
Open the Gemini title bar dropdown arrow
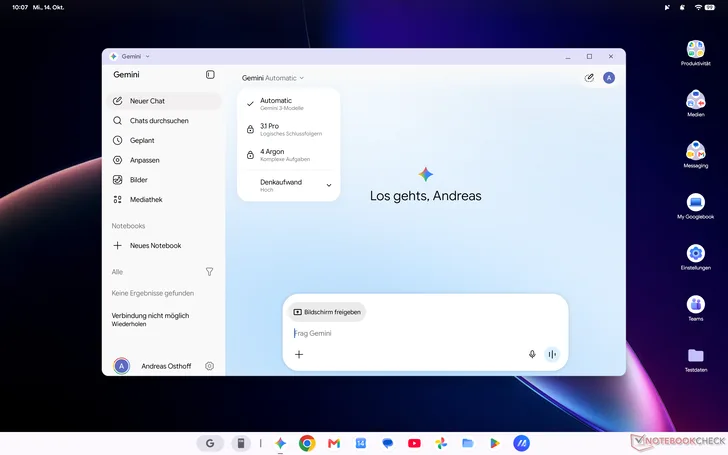[148, 56]
